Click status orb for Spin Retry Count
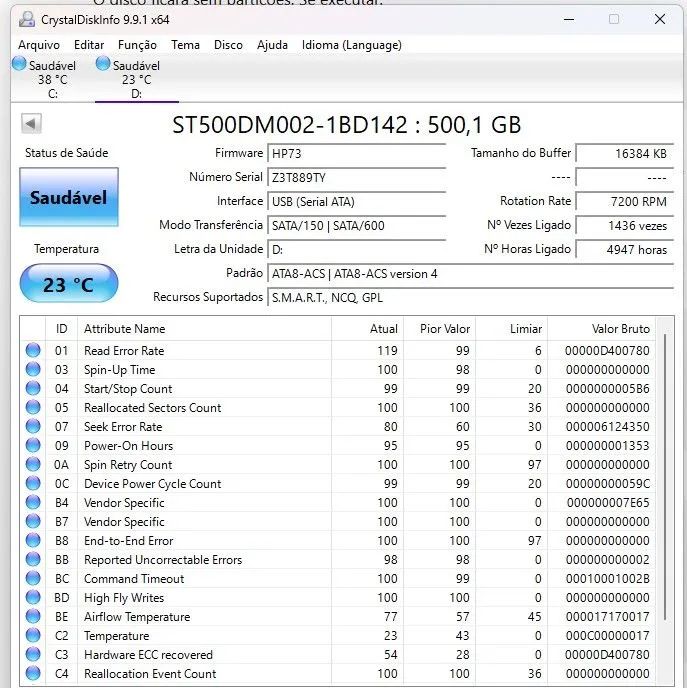Viewport: 687px width, 688px height. click(x=33, y=464)
